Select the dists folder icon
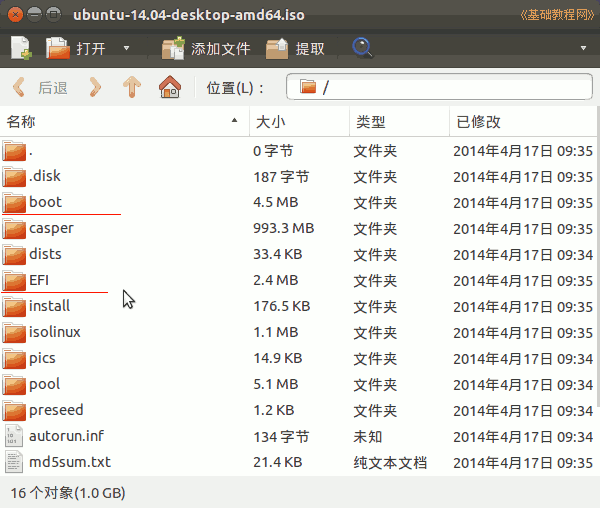 tap(14, 254)
